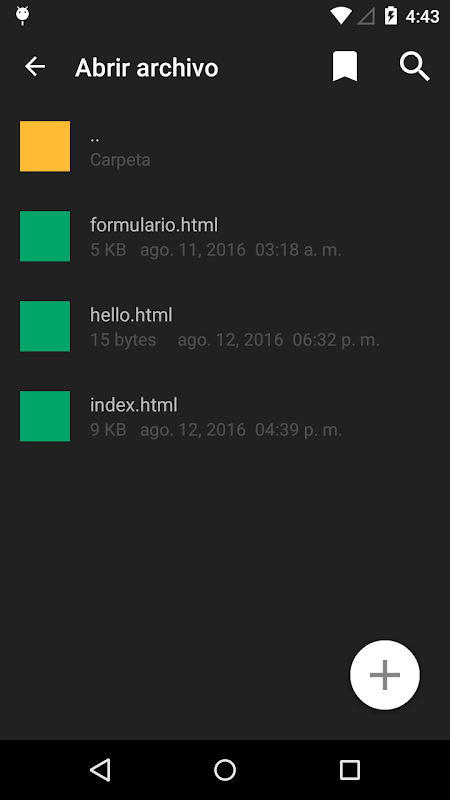Open the bookmarks icon in the top bar
Screen dimensions: 450x800
[x=345, y=66]
